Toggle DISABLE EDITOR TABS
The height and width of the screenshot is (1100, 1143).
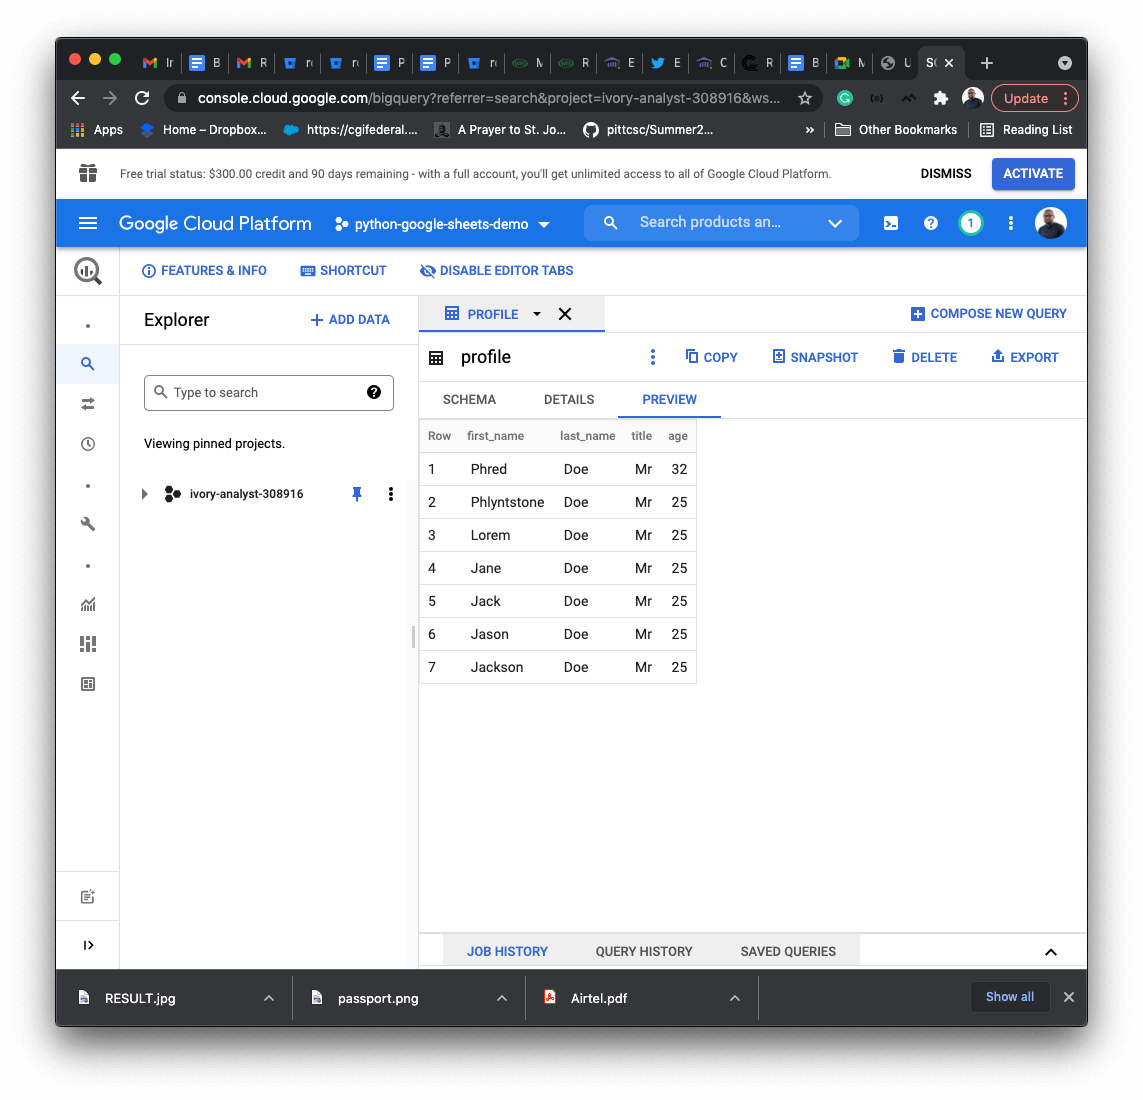coord(496,270)
